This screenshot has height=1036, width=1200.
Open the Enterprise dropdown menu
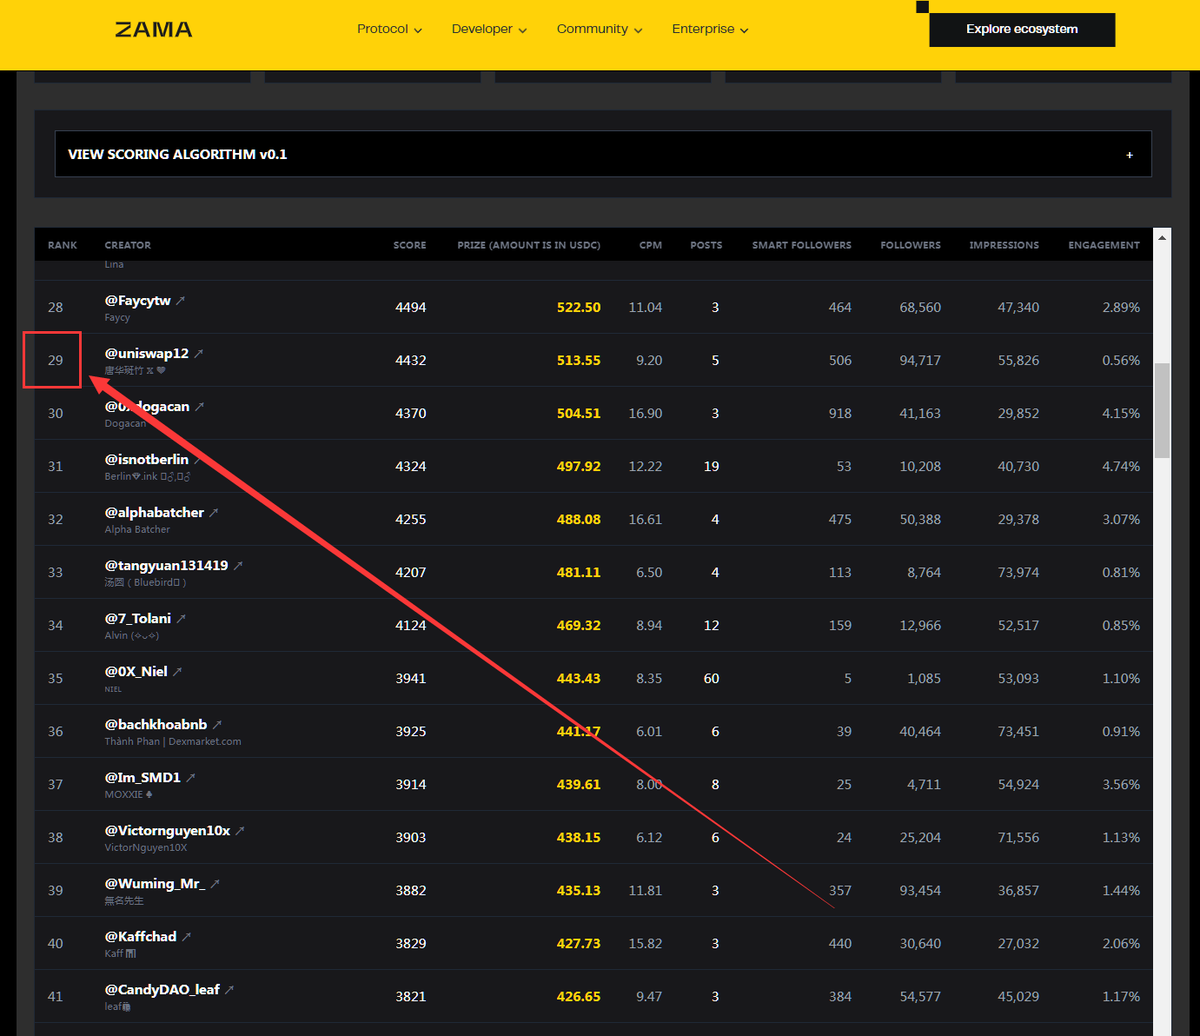pos(710,29)
